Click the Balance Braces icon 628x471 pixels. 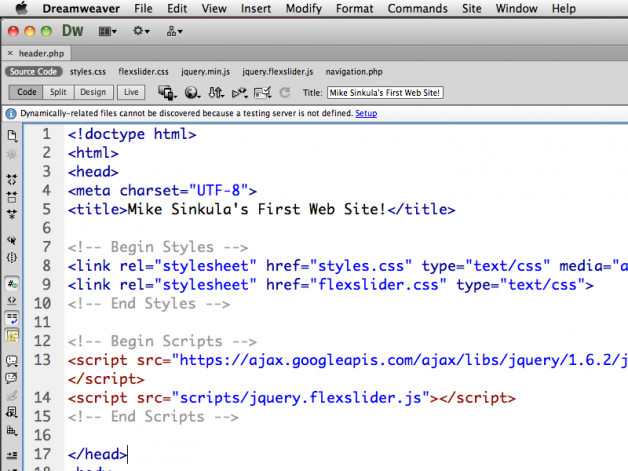[12, 258]
